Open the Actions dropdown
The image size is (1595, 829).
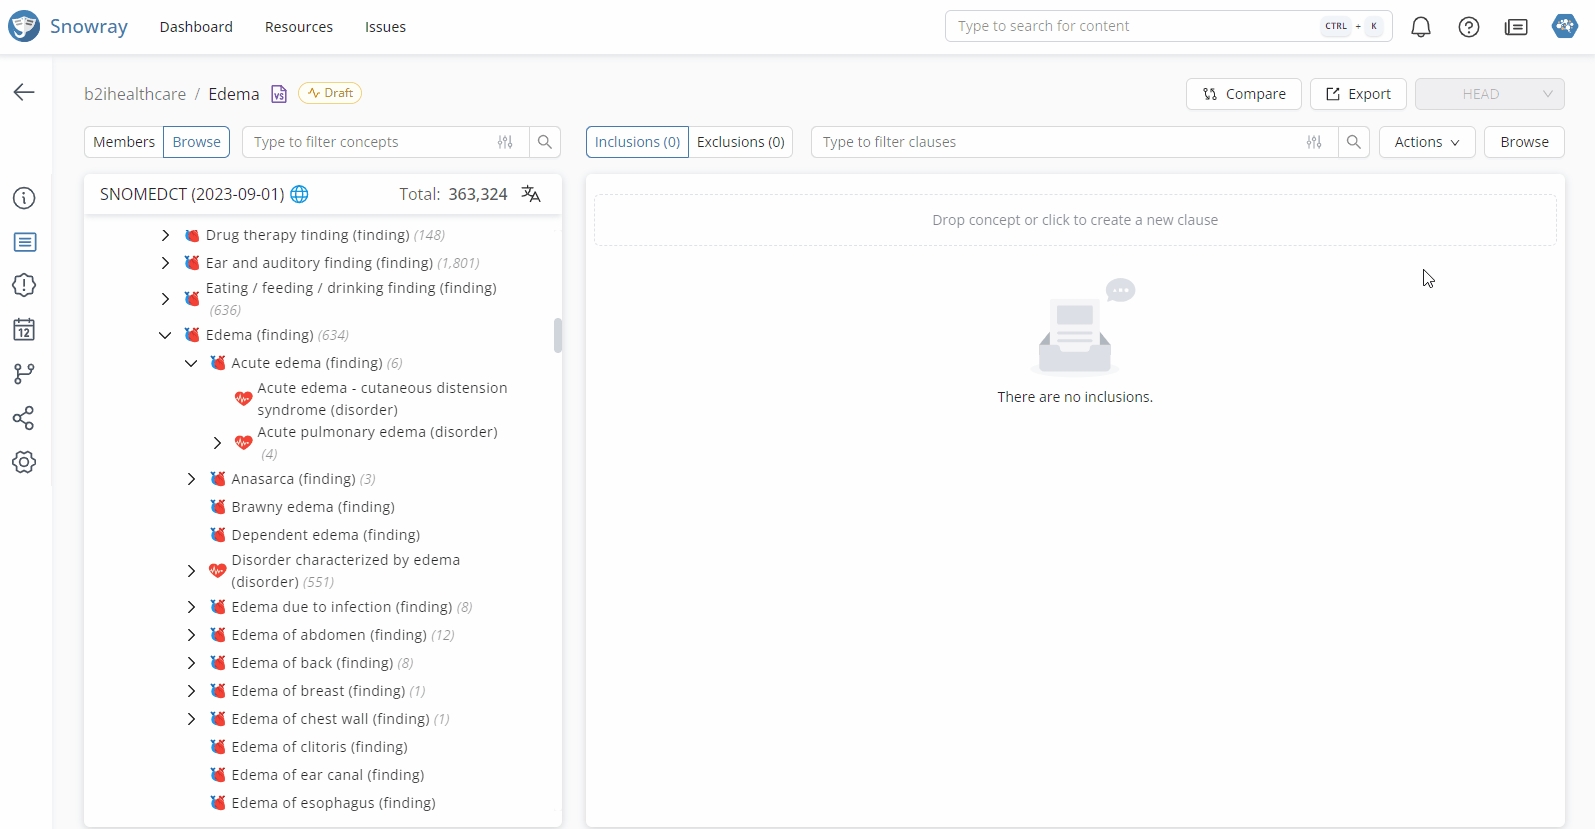click(x=1426, y=142)
